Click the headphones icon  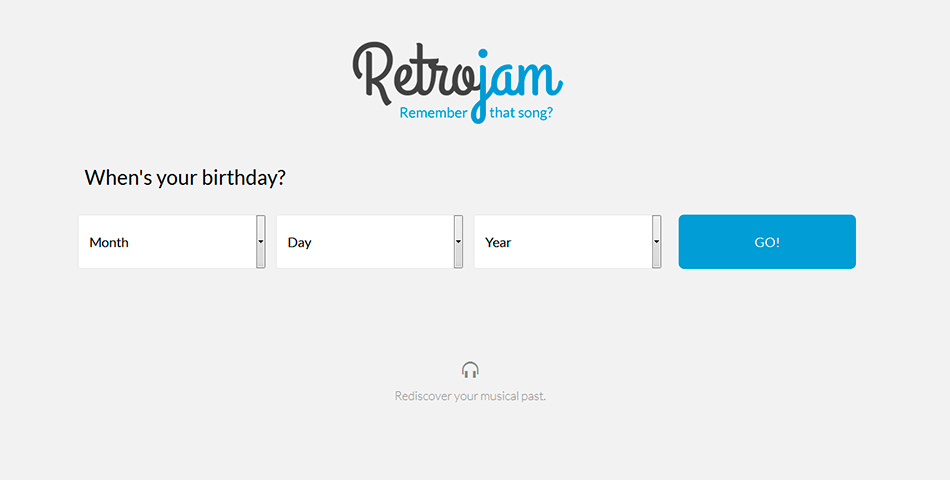[470, 370]
